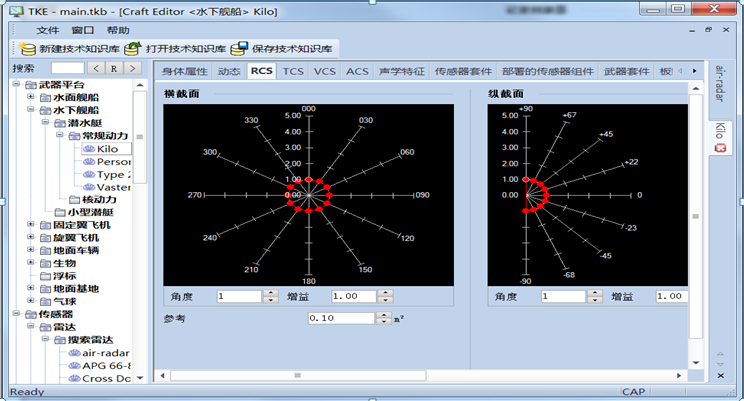Collapse the 传感器 tree node
The image size is (744, 401).
(x=17, y=314)
